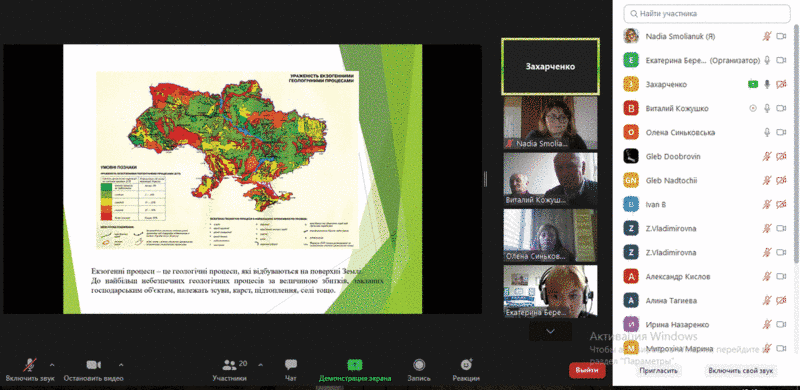This screenshot has height=390, width=800.
Task: Open the Reactions icon
Action: 466,365
